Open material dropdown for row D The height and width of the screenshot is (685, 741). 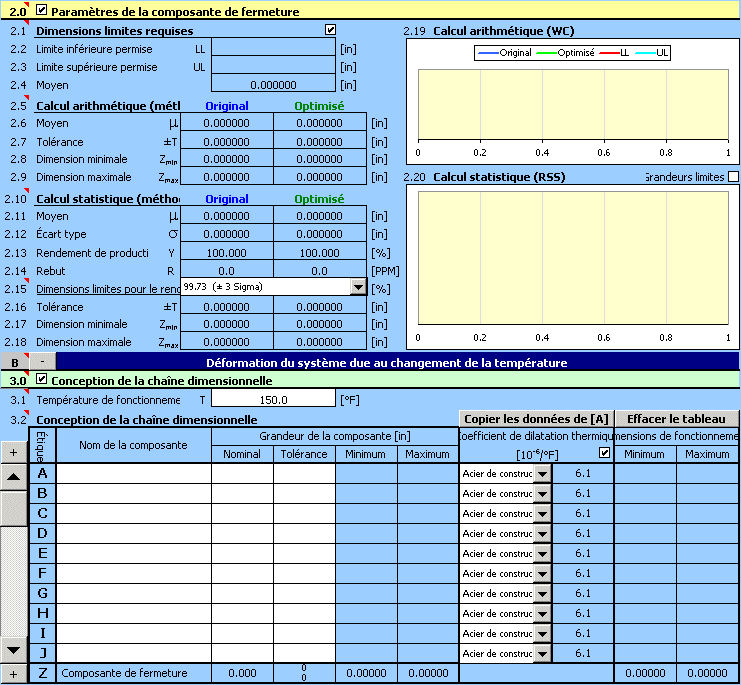(543, 533)
